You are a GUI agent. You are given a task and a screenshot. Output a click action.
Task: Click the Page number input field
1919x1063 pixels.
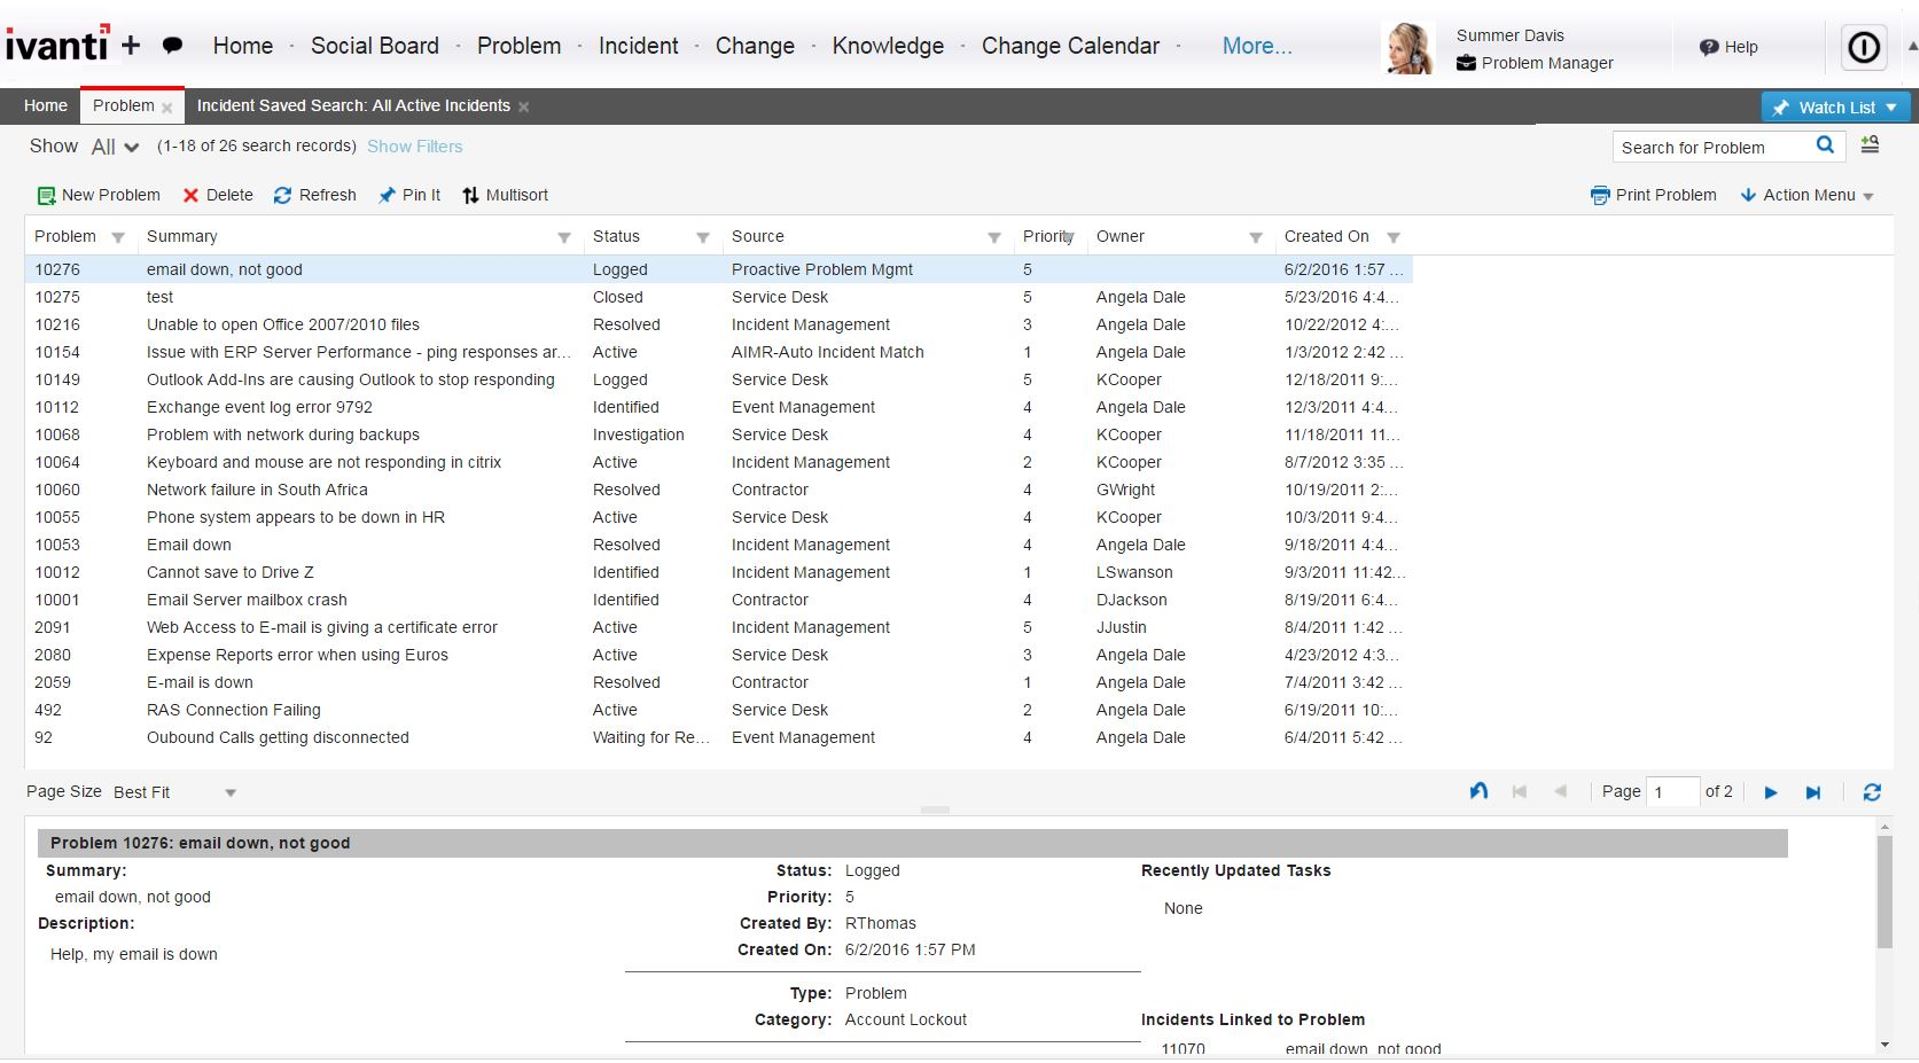[x=1672, y=792]
